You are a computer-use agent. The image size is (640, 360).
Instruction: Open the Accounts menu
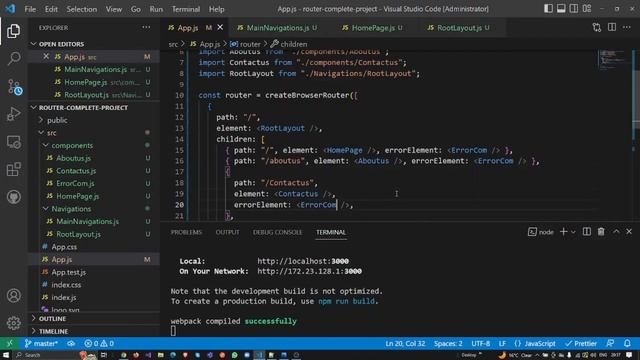pyautogui.click(x=13, y=295)
